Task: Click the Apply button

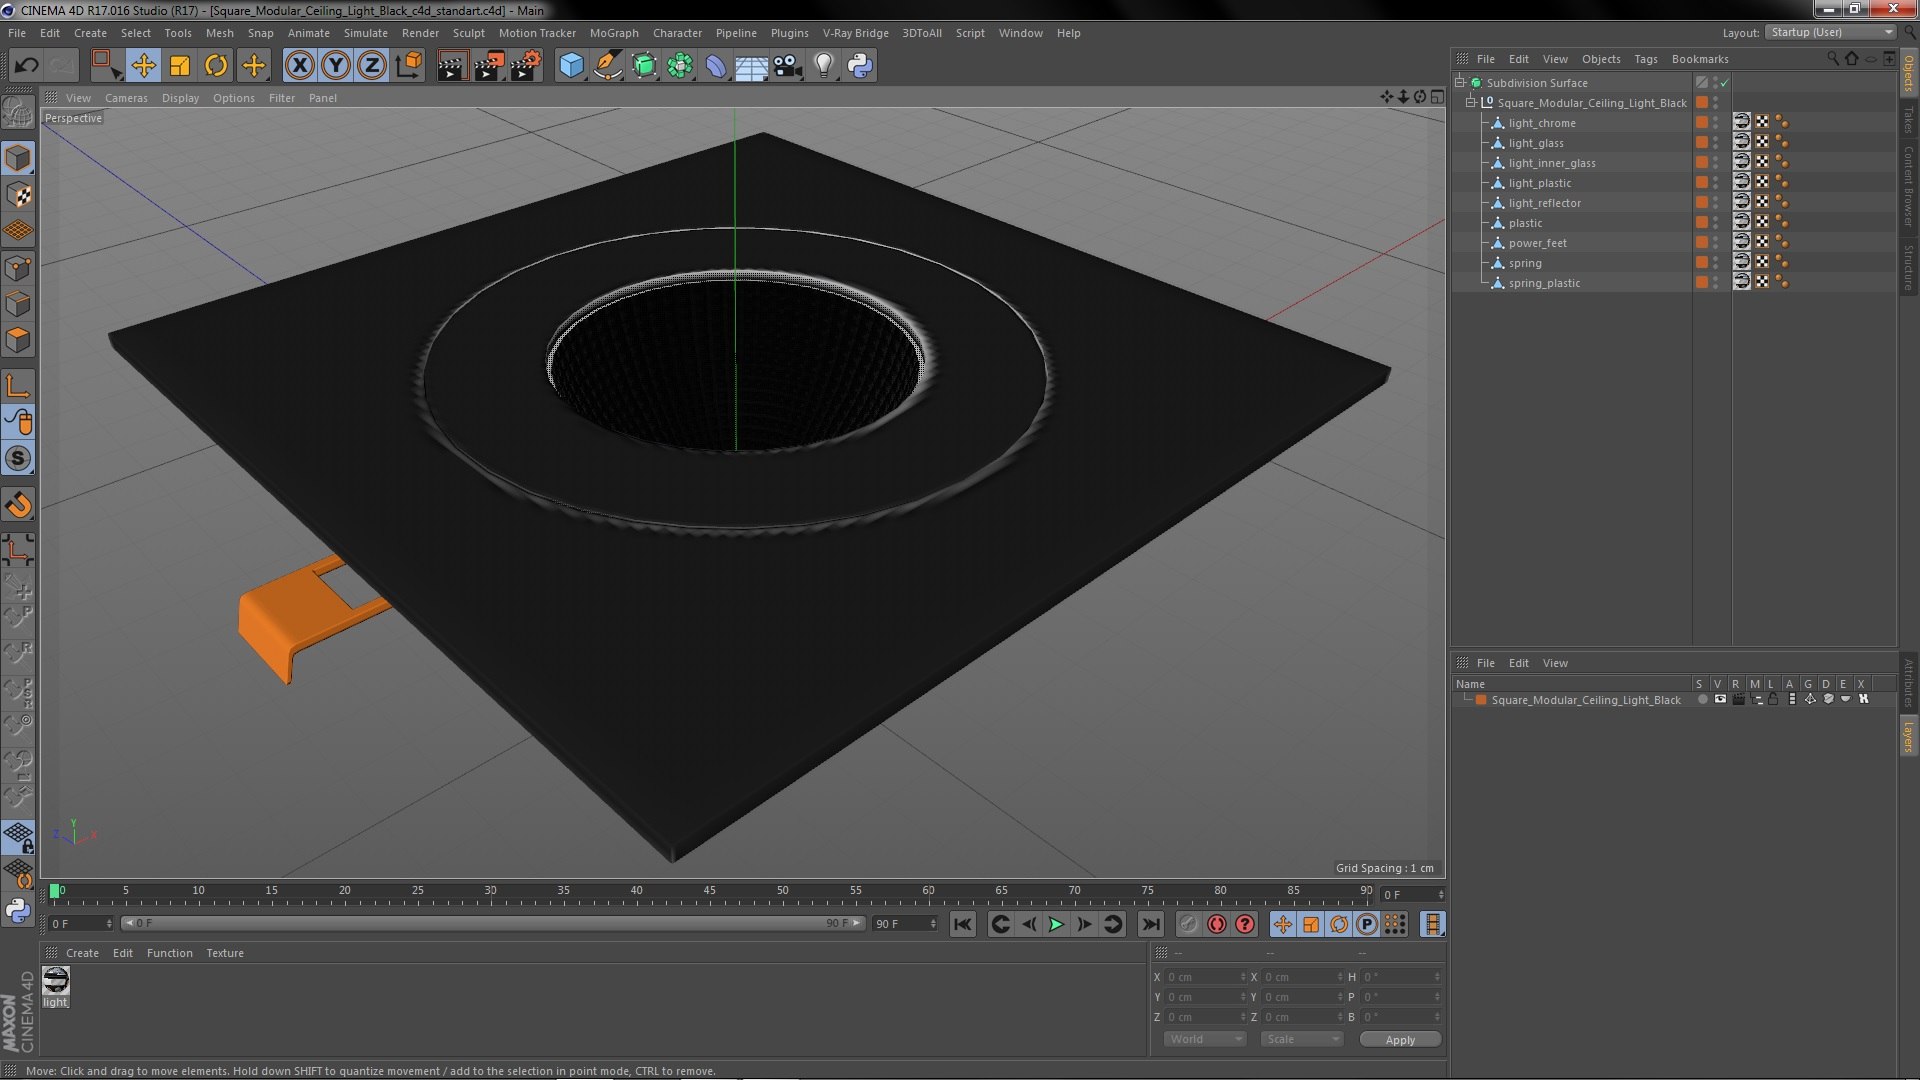Action: click(x=1399, y=1040)
